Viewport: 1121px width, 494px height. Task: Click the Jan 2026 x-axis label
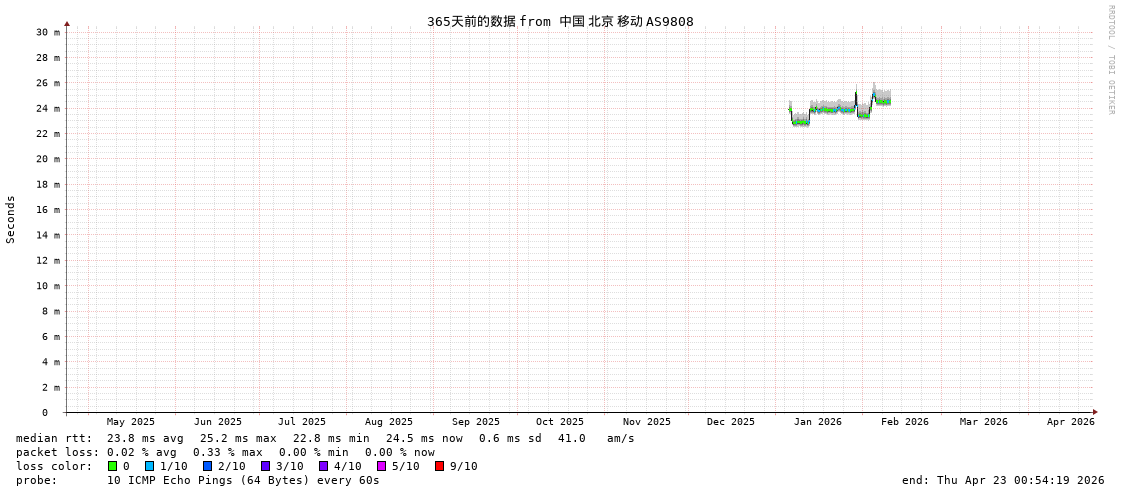pyautogui.click(x=817, y=422)
